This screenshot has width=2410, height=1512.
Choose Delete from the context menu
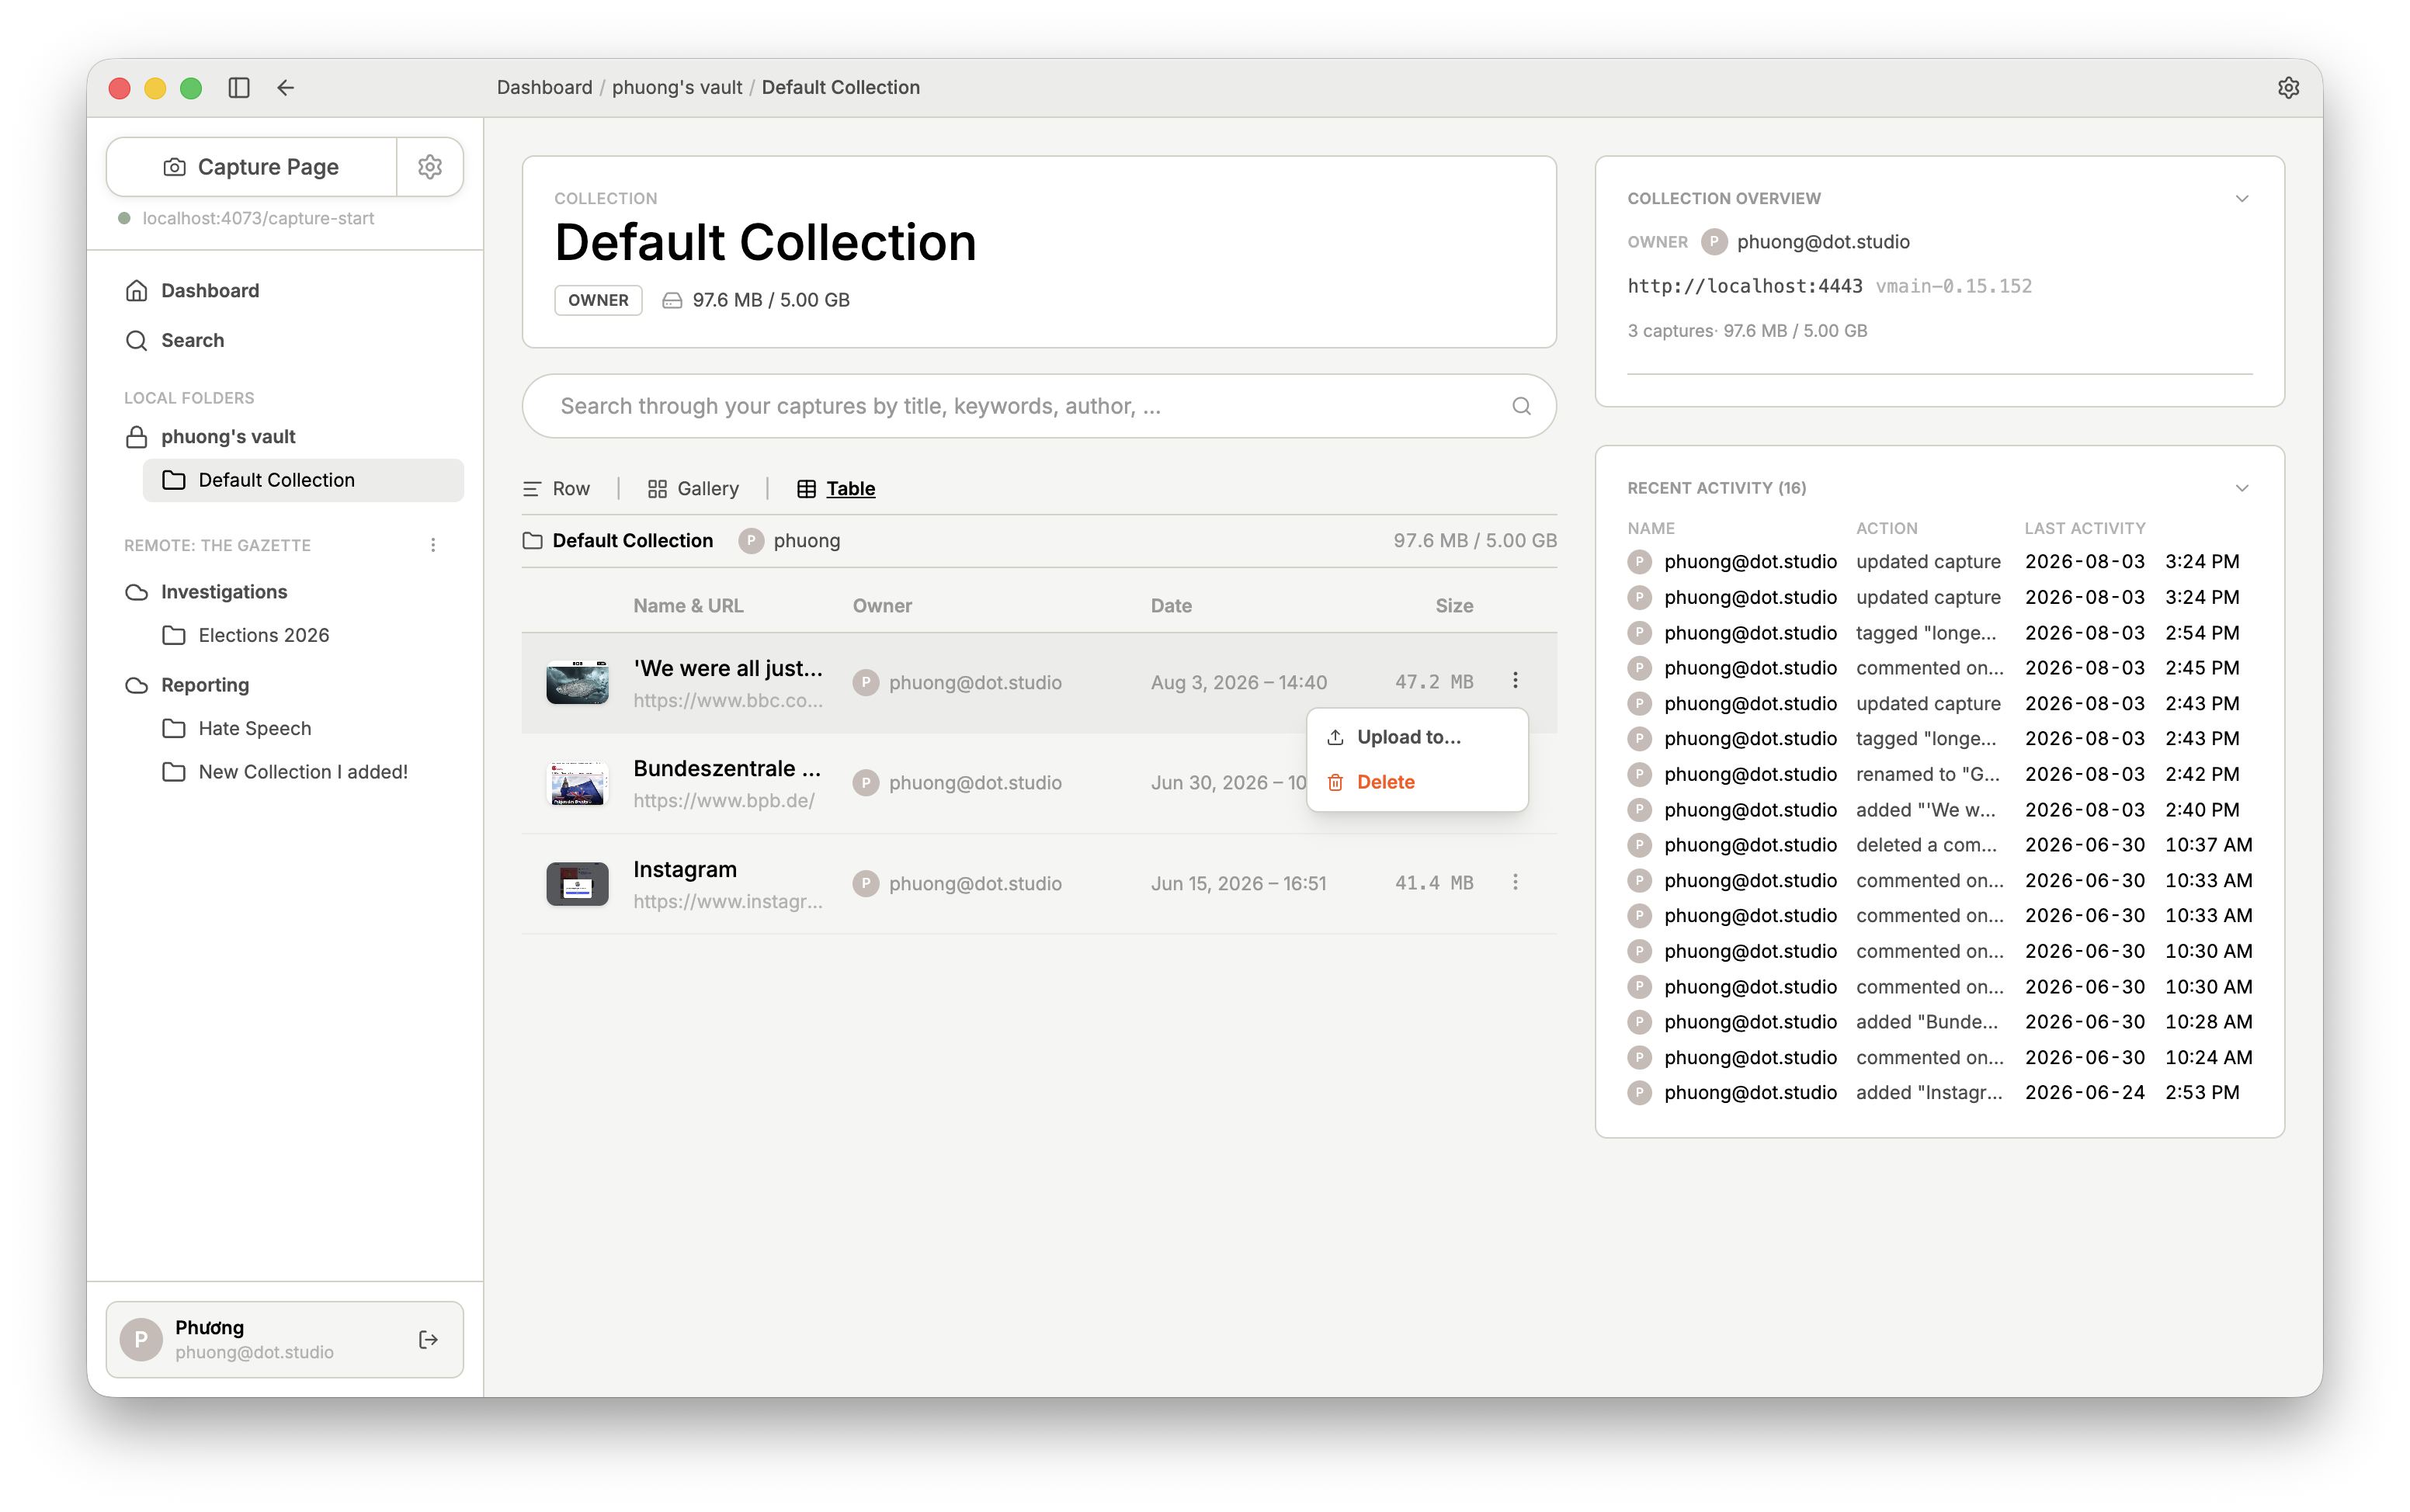click(x=1417, y=782)
